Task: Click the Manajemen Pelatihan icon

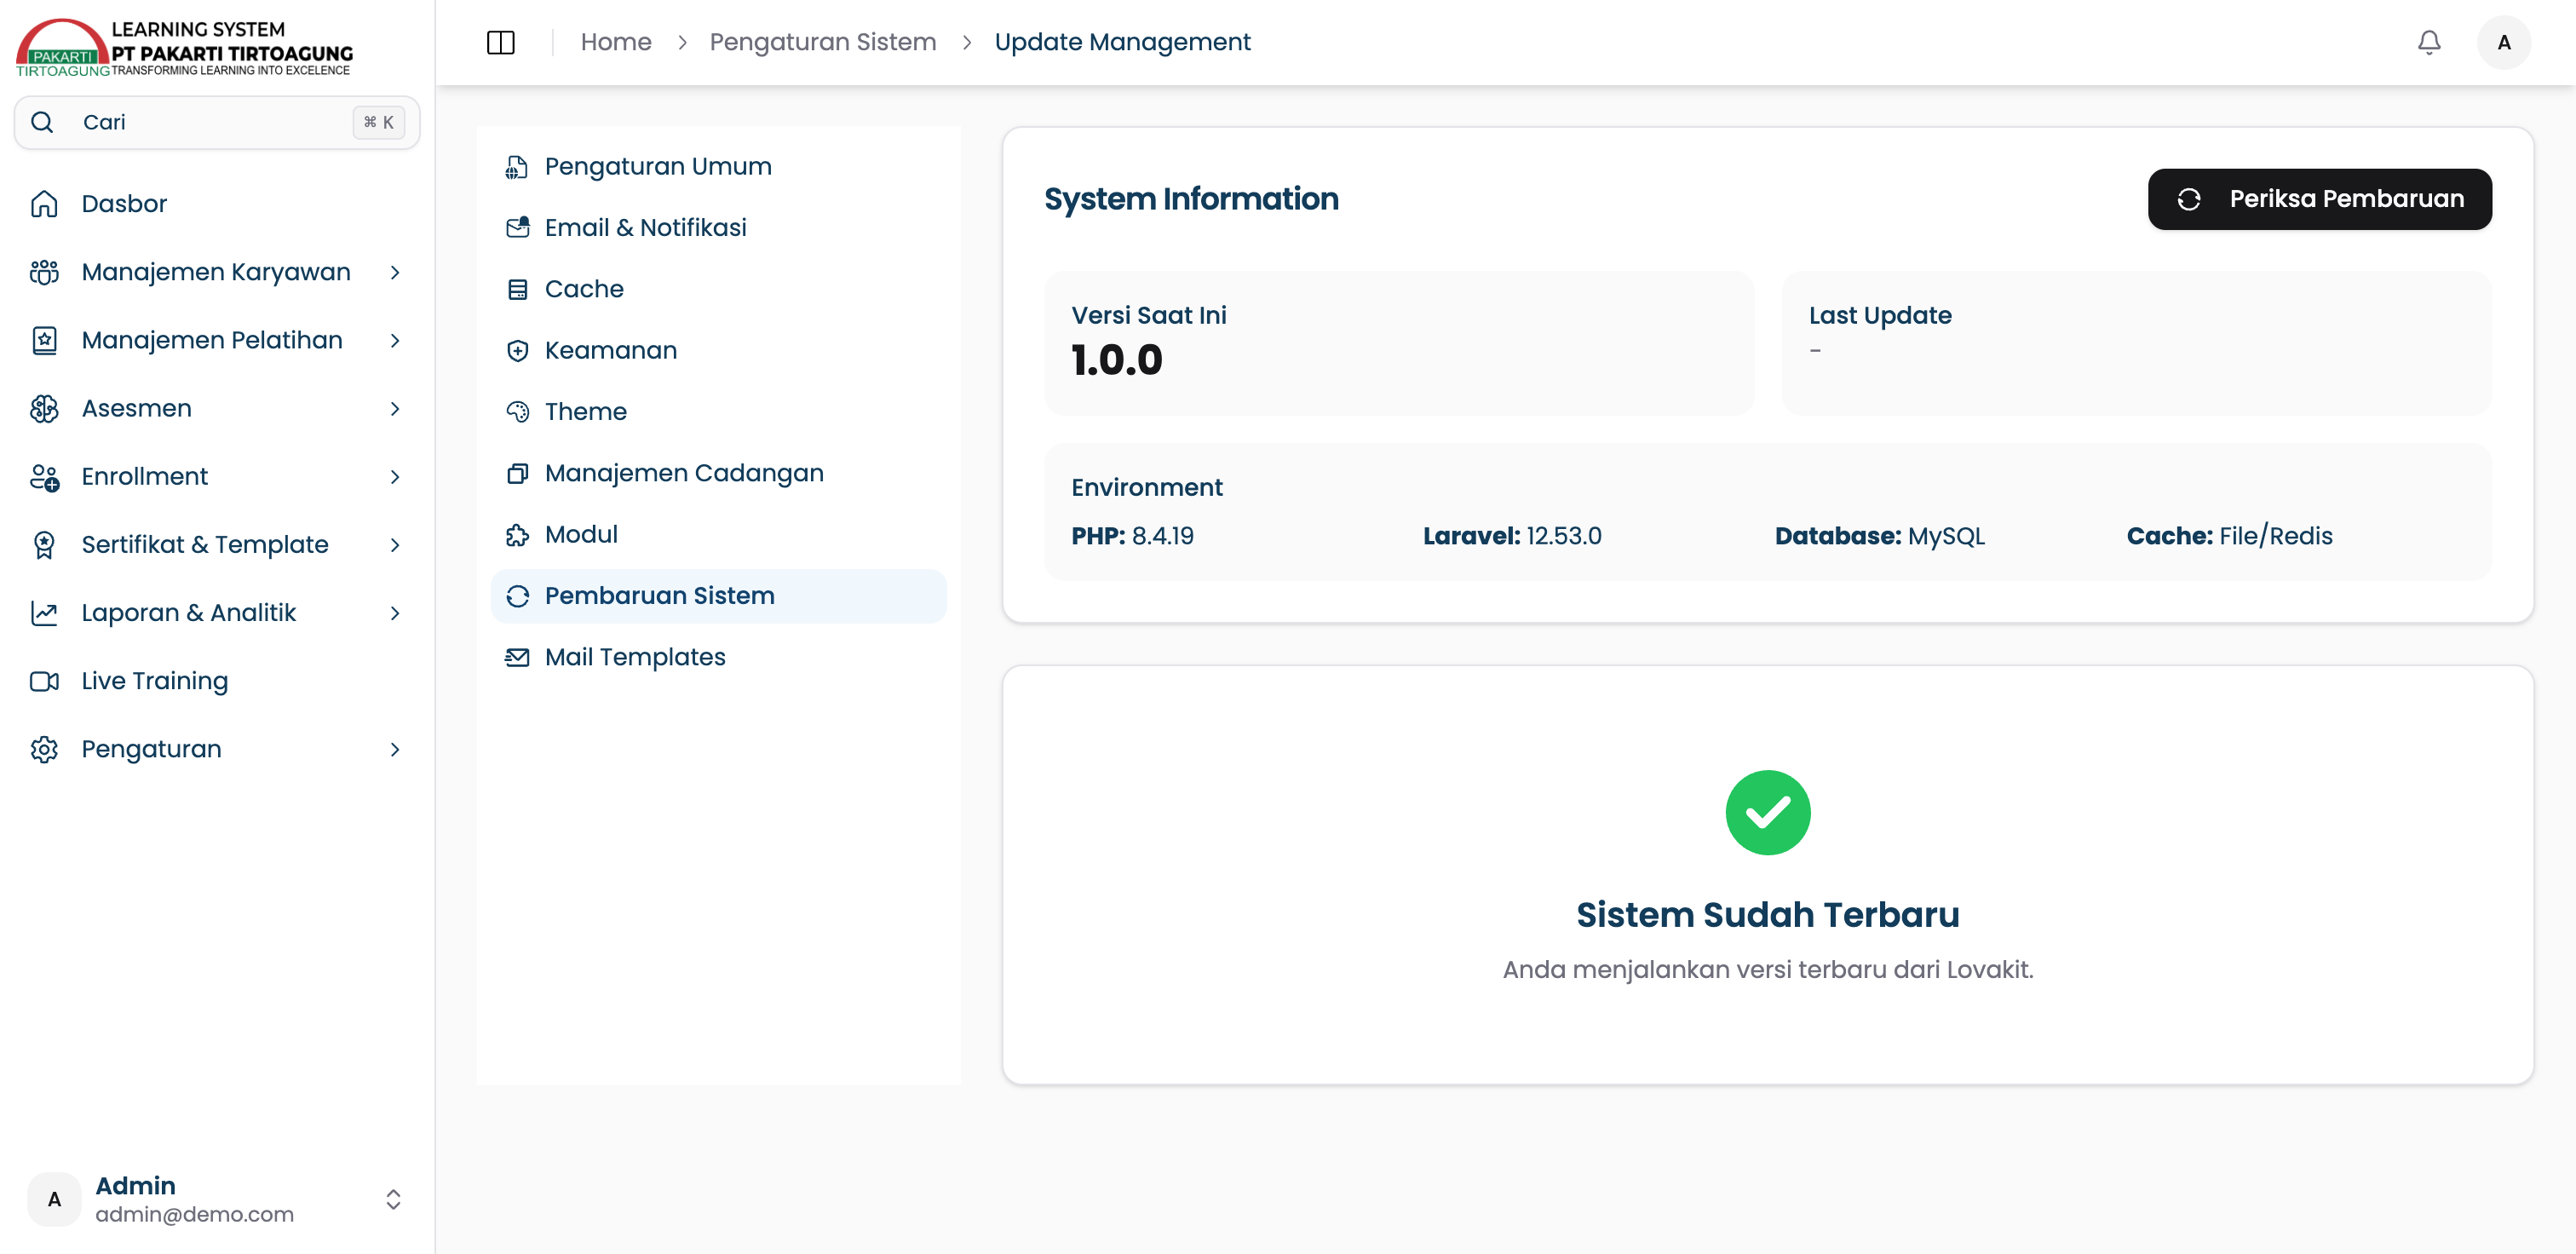Action: point(44,340)
